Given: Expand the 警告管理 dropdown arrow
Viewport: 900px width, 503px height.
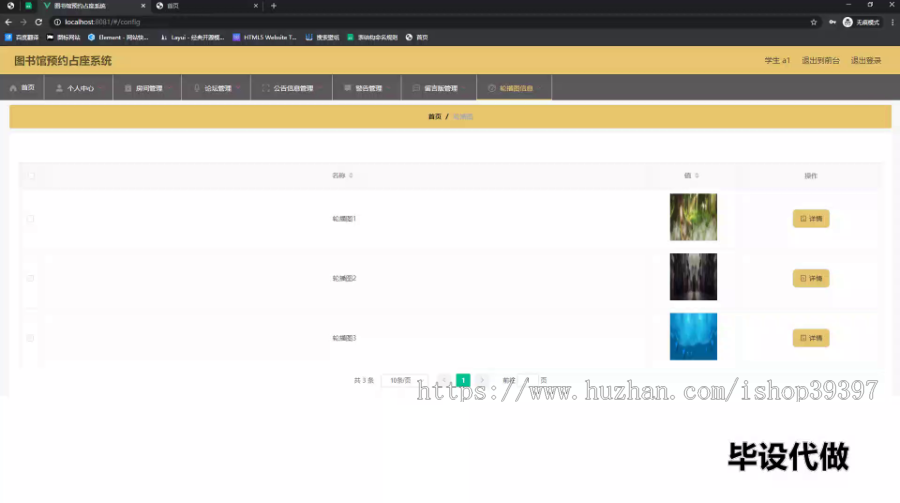Looking at the screenshot, I should [389, 88].
